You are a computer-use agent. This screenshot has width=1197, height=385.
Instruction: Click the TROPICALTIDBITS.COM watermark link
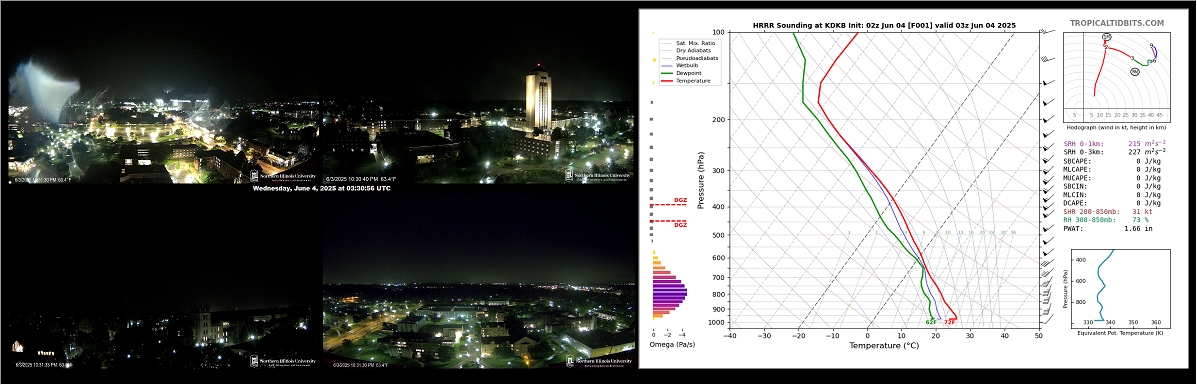coord(1117,24)
